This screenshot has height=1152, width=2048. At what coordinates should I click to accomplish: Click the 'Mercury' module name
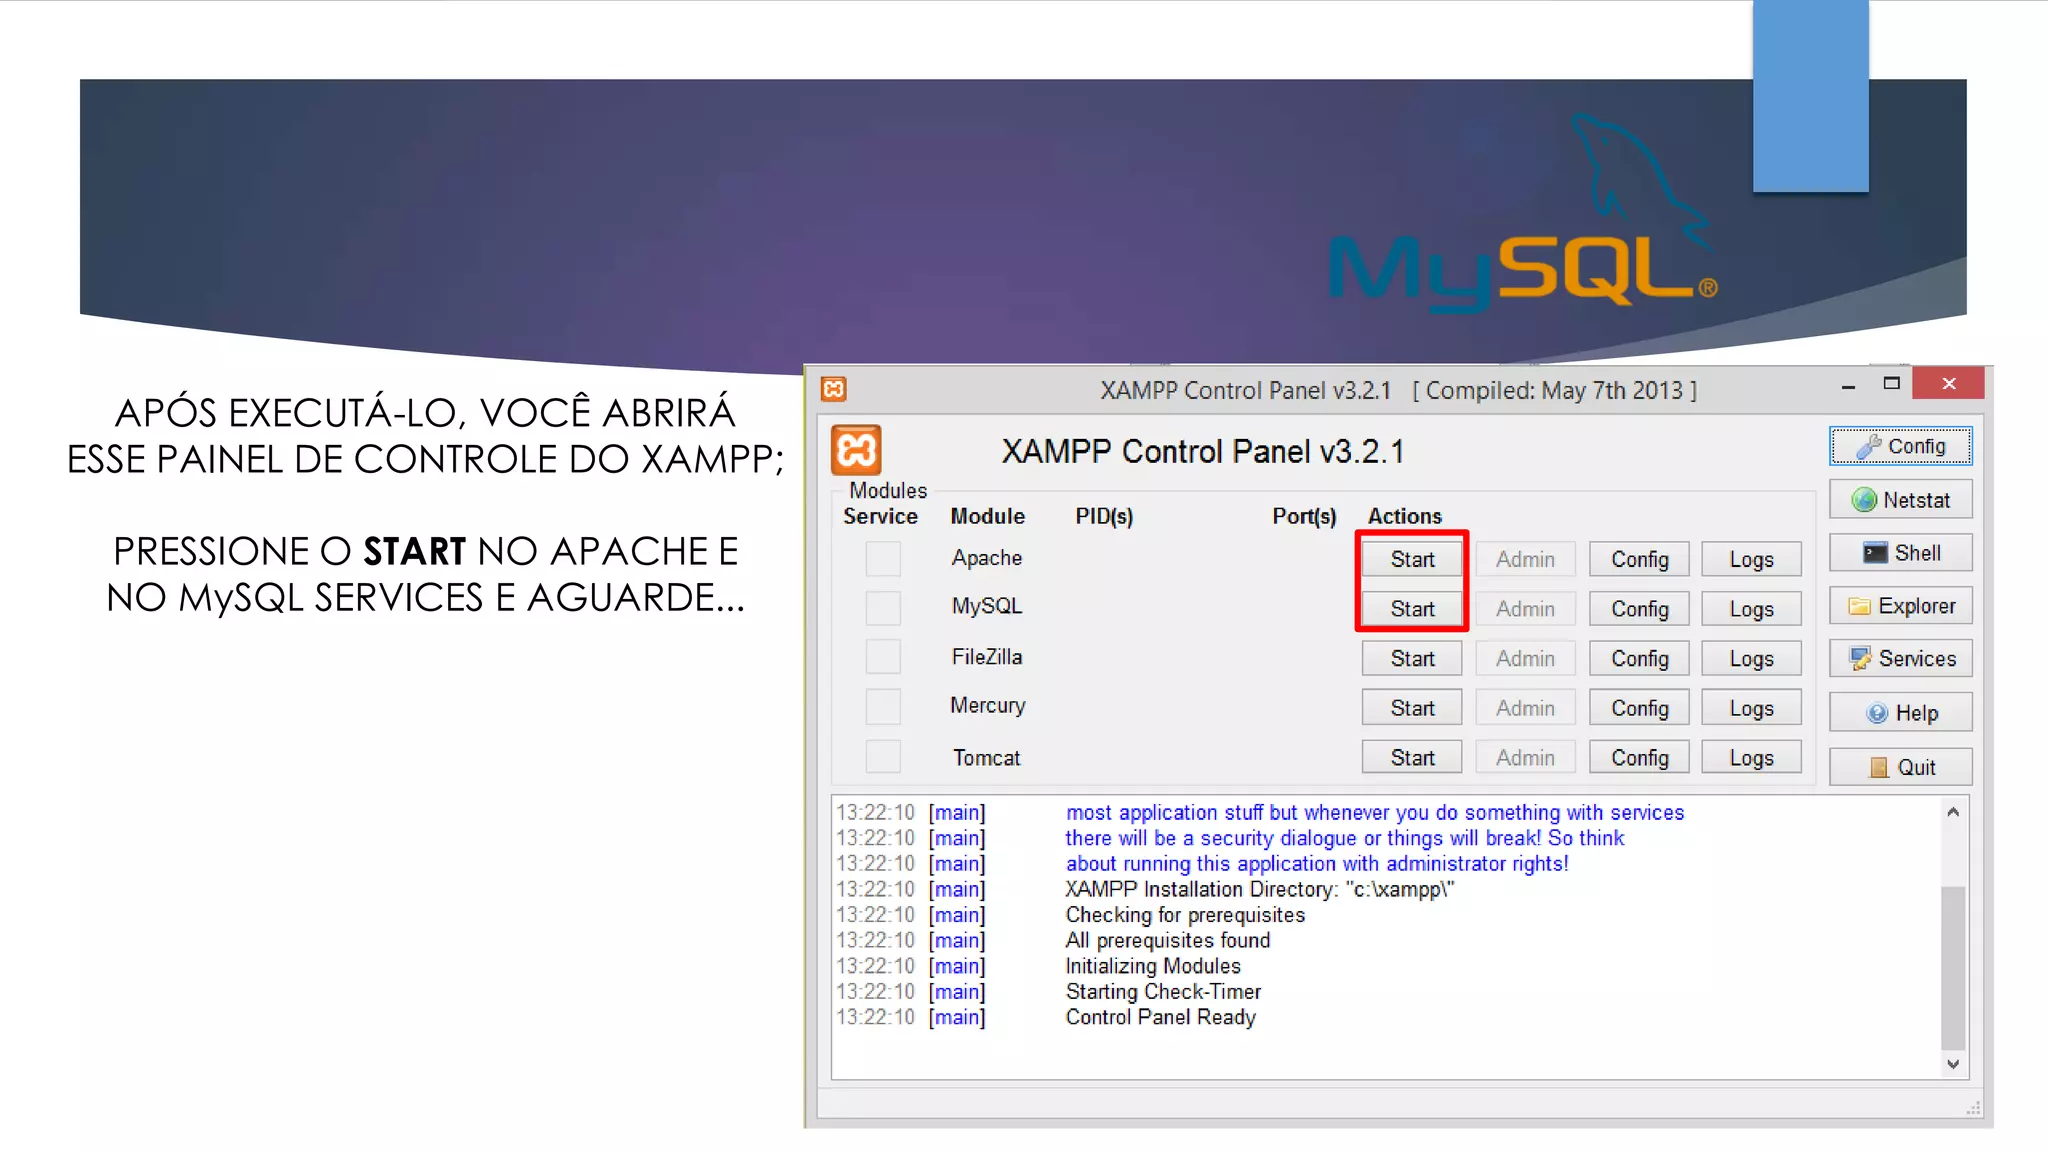click(988, 706)
